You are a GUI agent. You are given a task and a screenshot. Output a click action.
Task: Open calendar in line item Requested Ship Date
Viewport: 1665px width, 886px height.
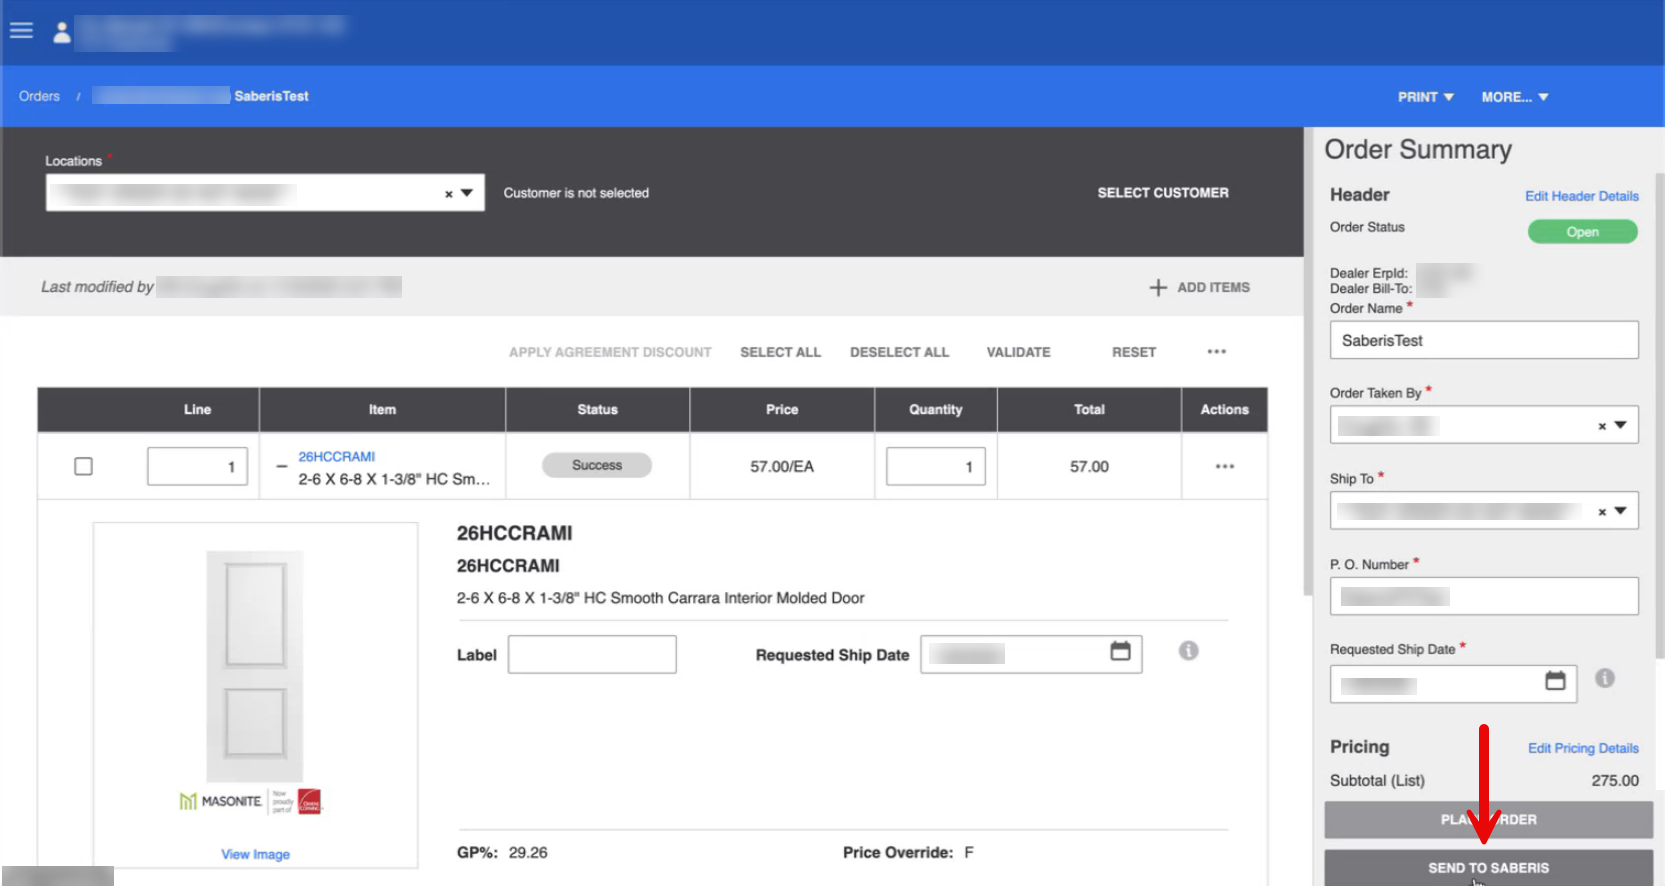(1120, 652)
